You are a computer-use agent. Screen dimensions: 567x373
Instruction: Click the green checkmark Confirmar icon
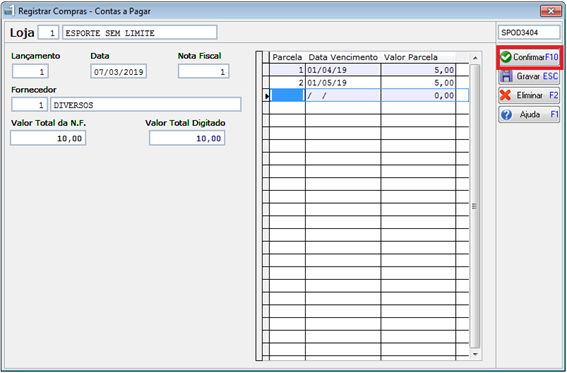tap(506, 57)
